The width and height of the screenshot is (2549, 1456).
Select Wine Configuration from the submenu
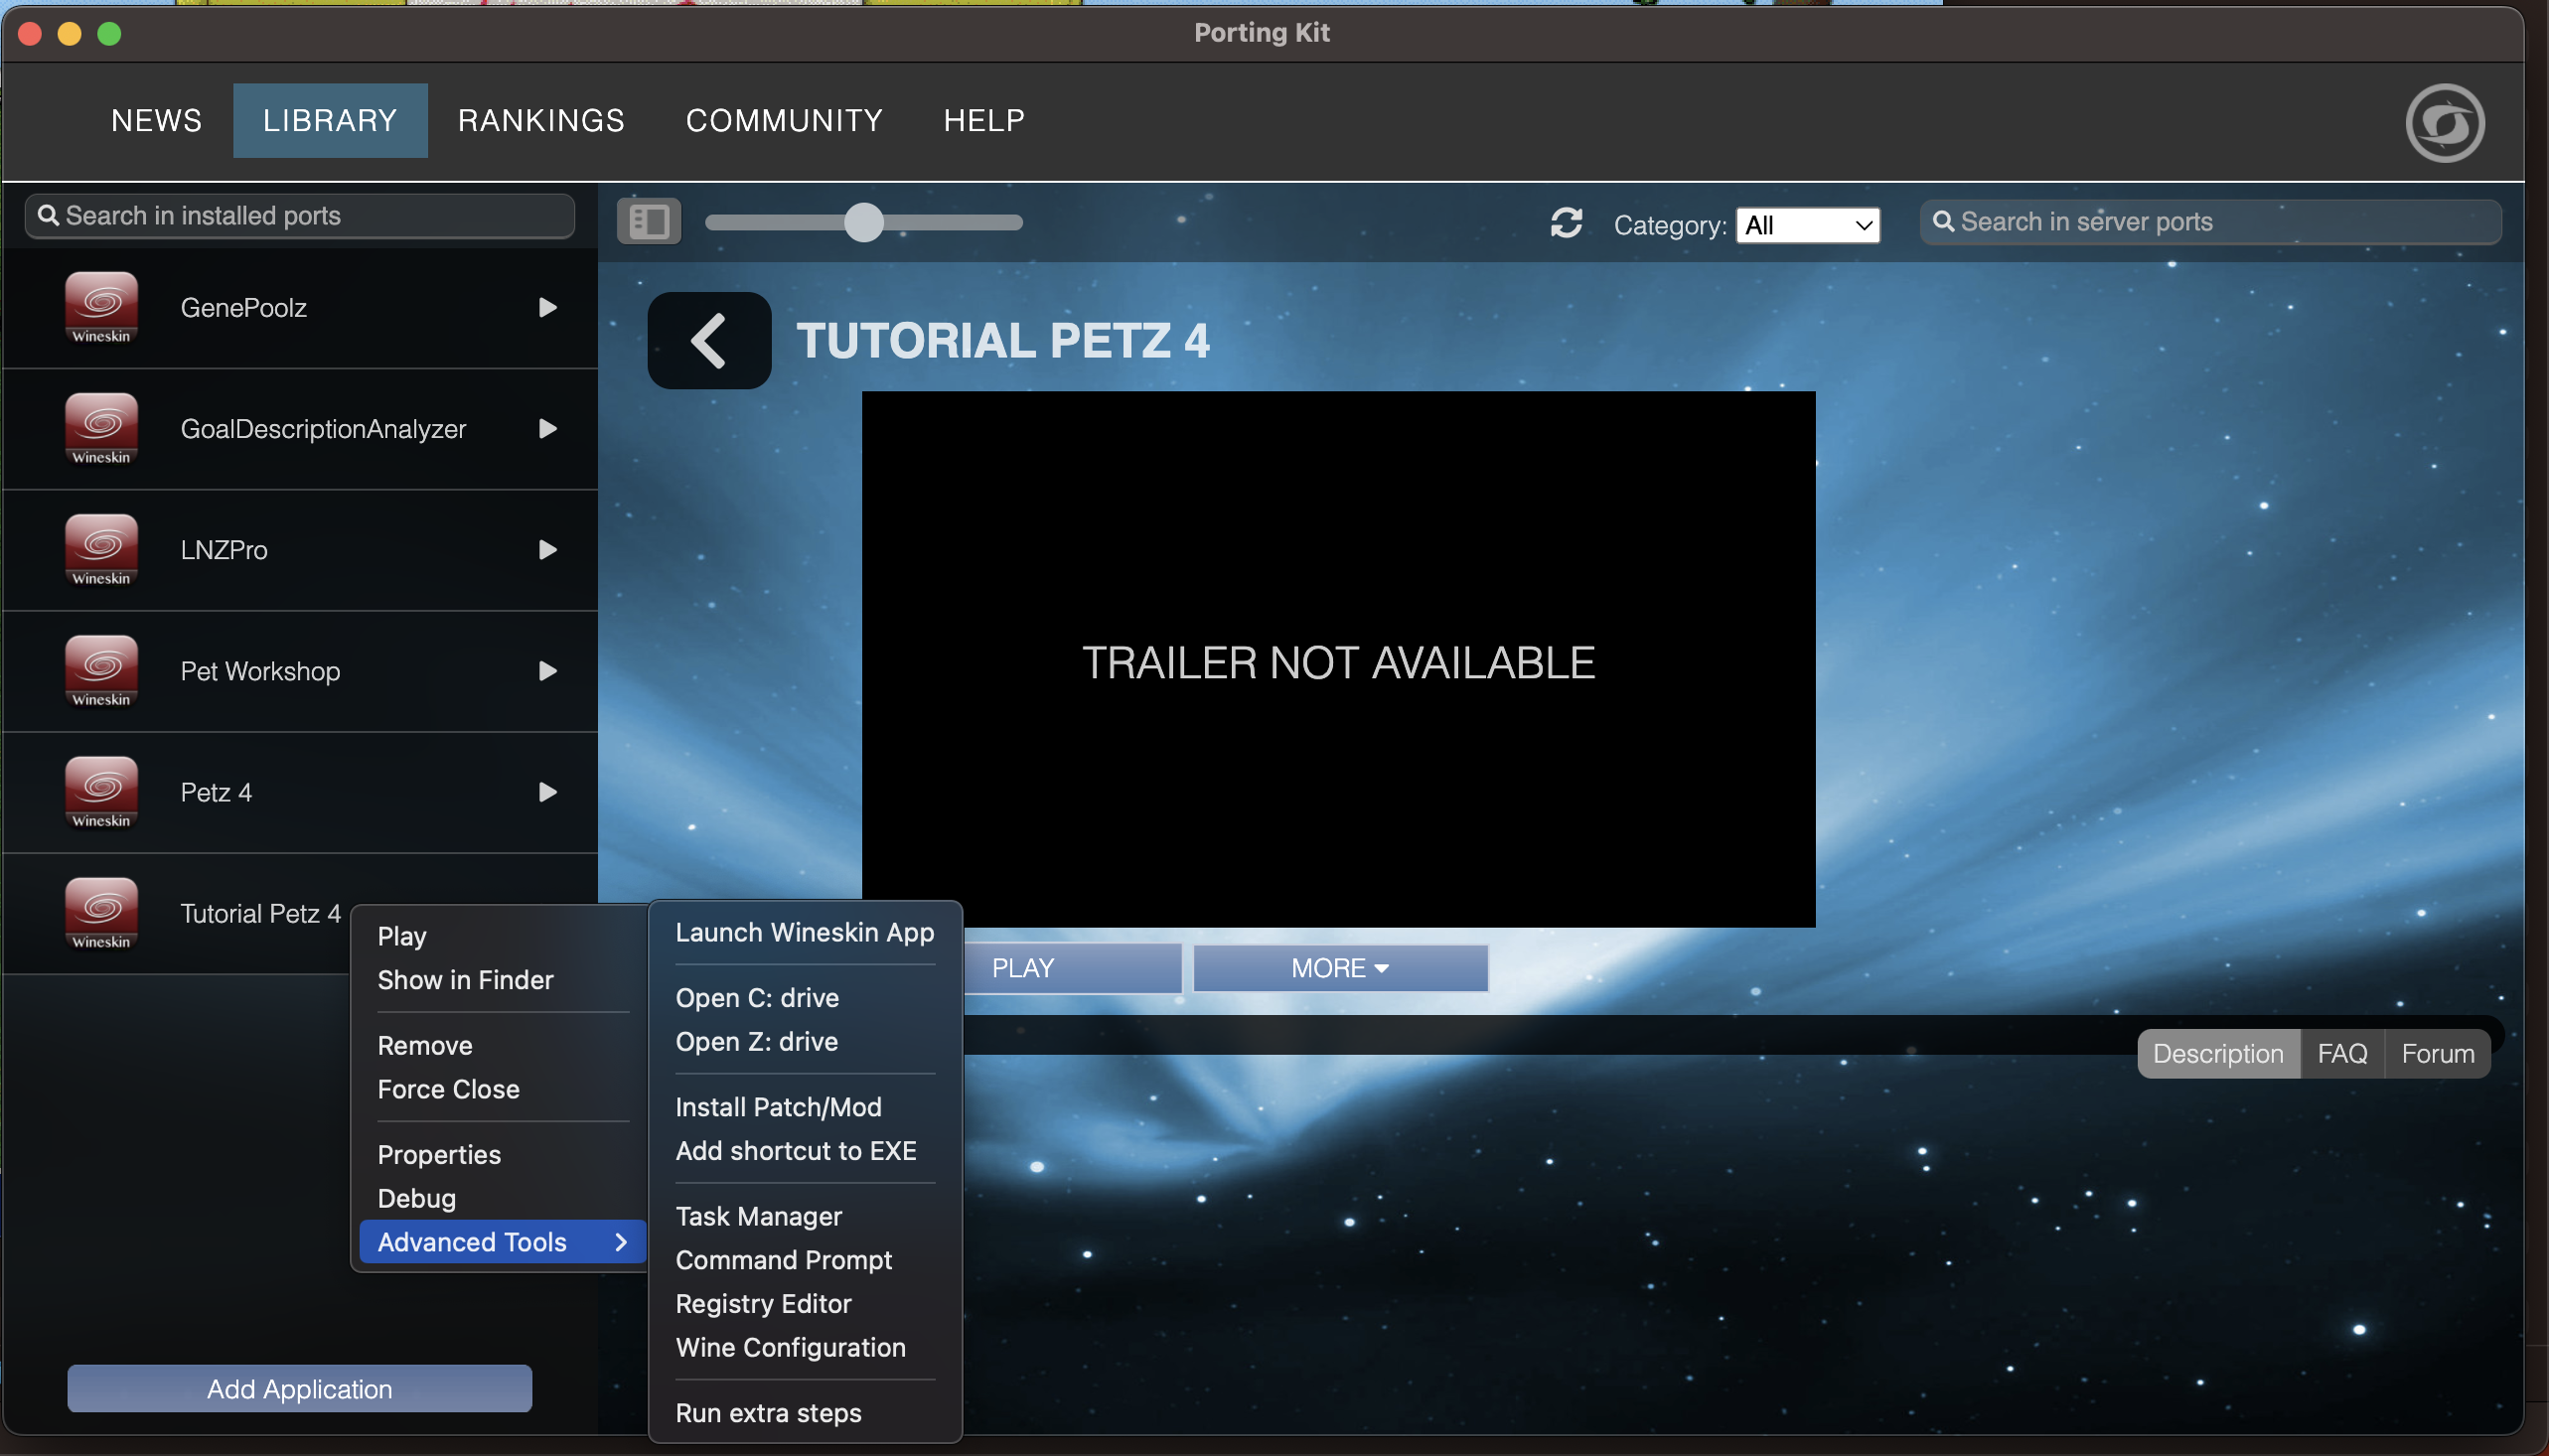coord(790,1347)
